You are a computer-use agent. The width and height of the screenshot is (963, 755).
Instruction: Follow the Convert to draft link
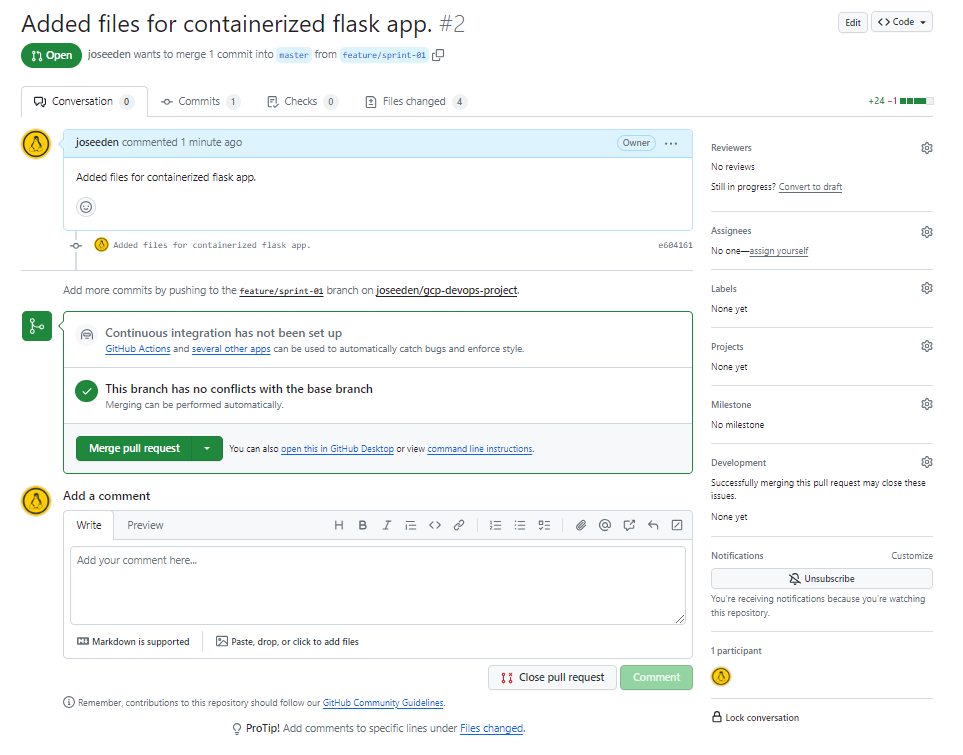pos(810,187)
